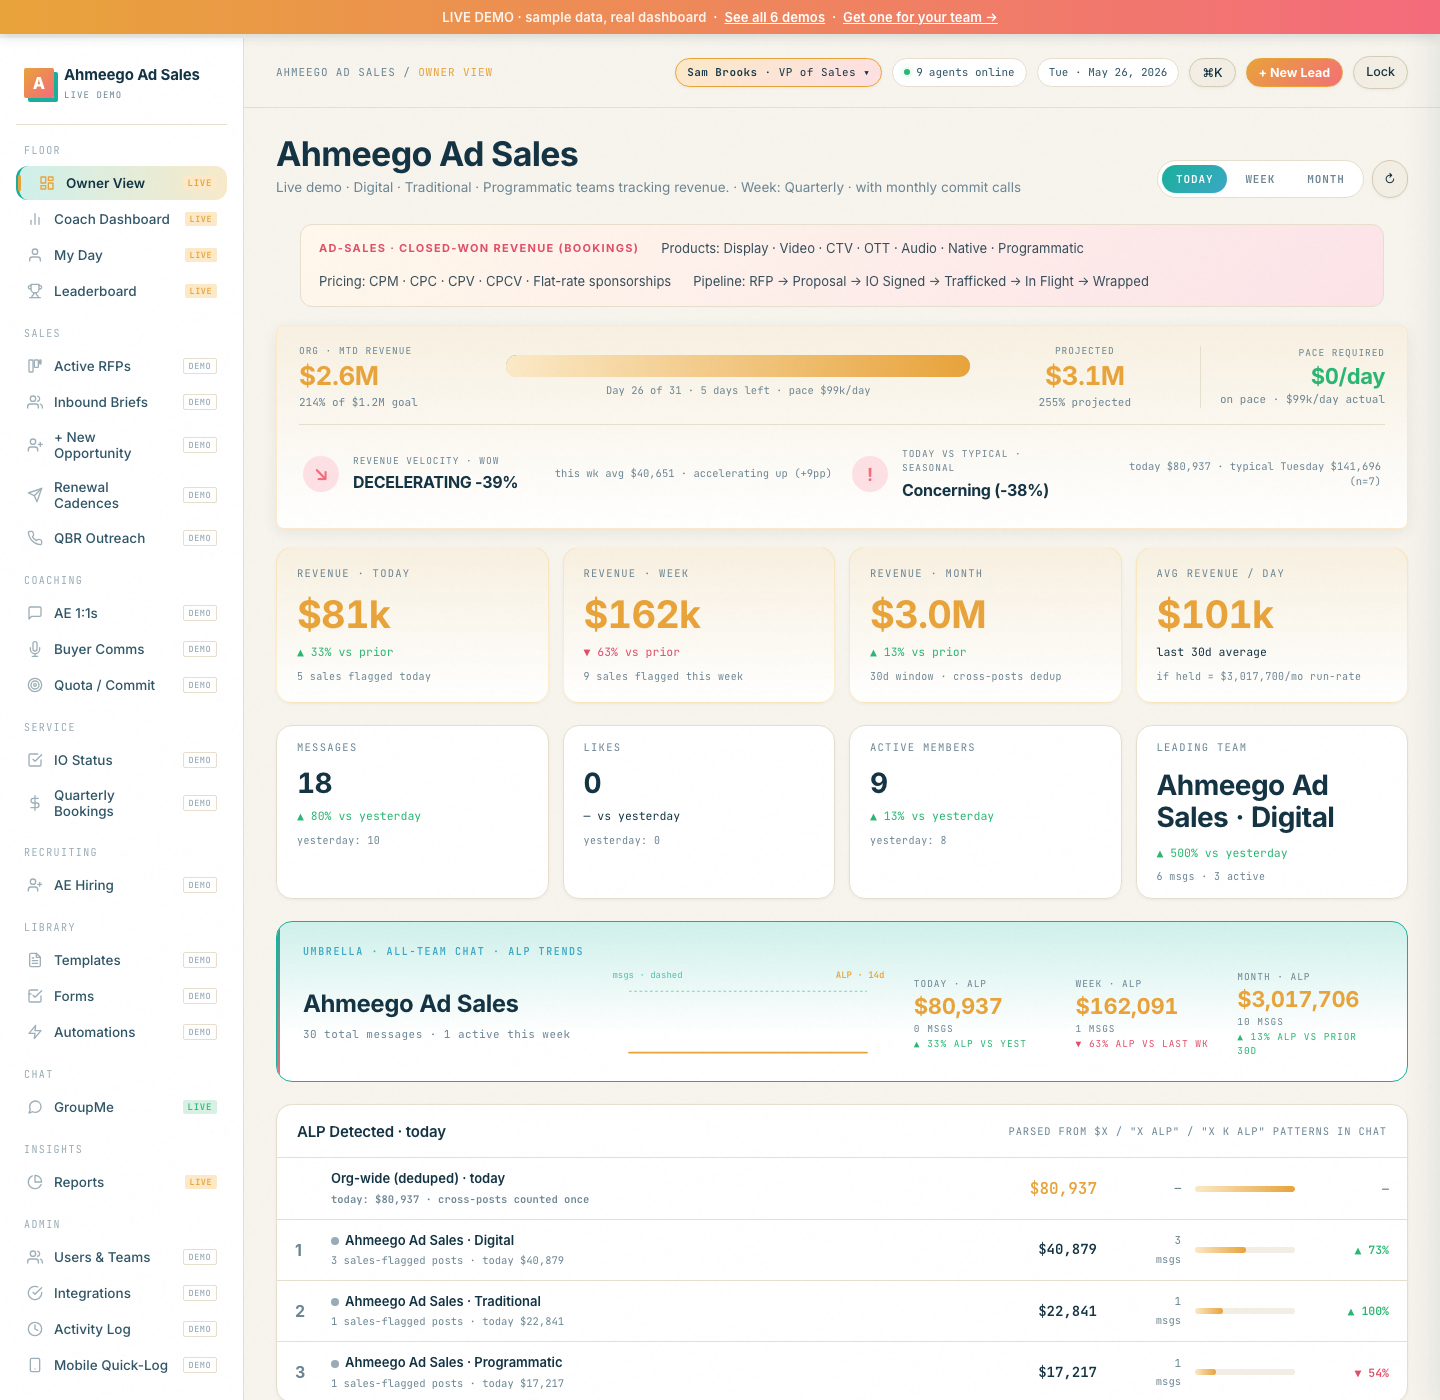Open Buyer Comms microphone icon

click(x=35, y=649)
